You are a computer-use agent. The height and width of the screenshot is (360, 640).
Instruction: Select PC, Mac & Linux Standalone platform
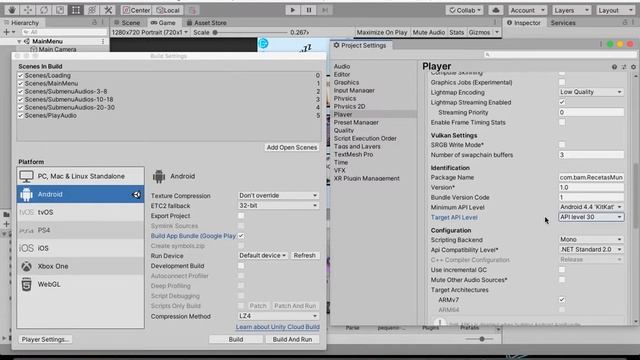click(80, 176)
